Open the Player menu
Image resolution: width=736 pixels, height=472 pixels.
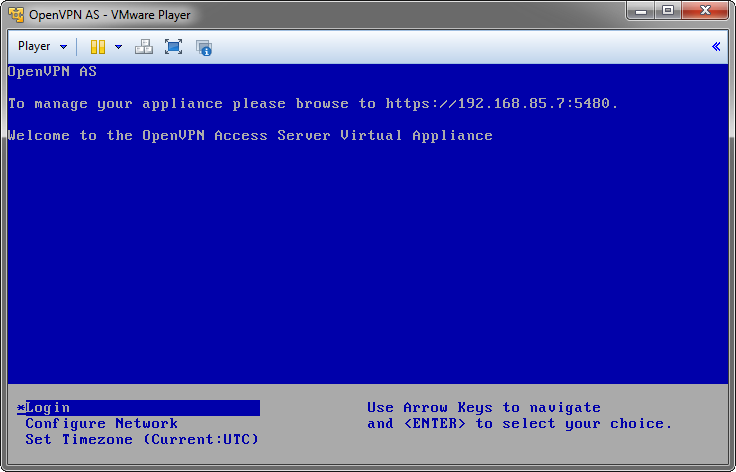tap(42, 46)
